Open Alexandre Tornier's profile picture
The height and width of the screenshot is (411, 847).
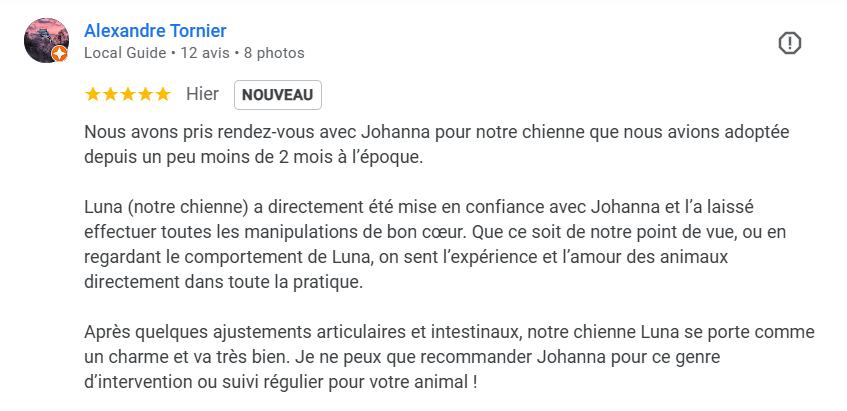point(46,40)
